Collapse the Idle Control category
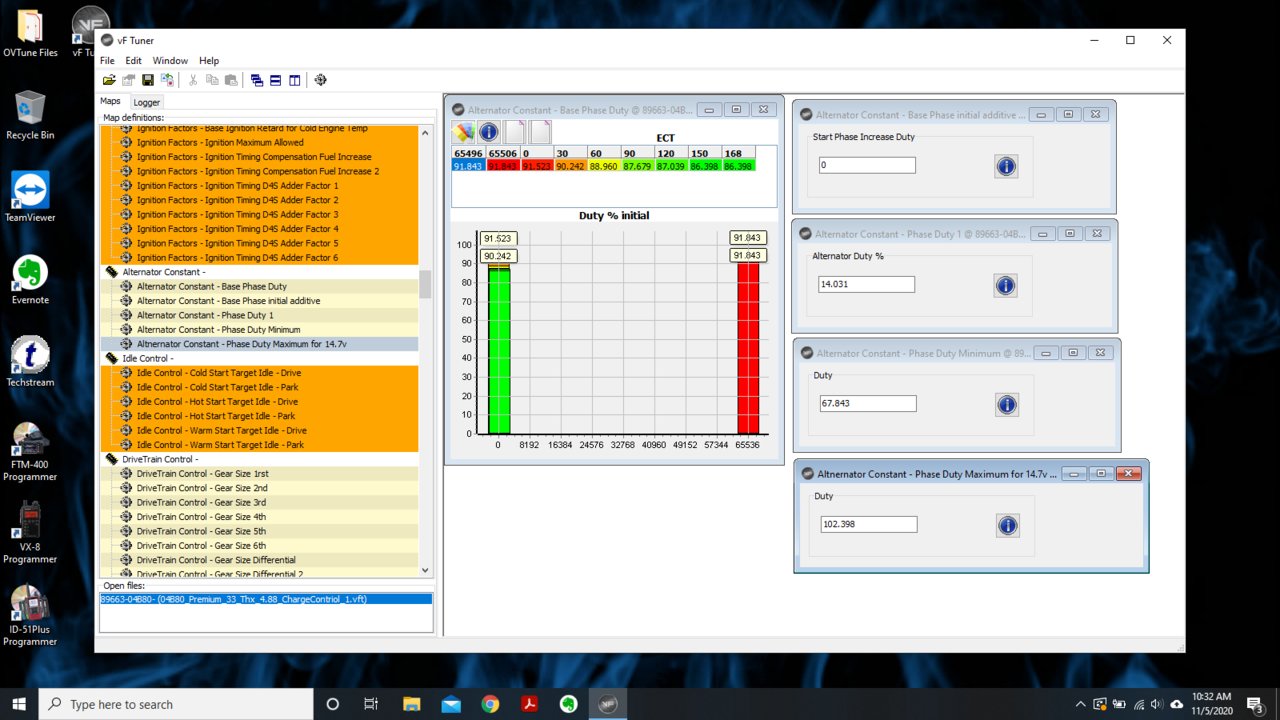1280x720 pixels. coord(148,358)
